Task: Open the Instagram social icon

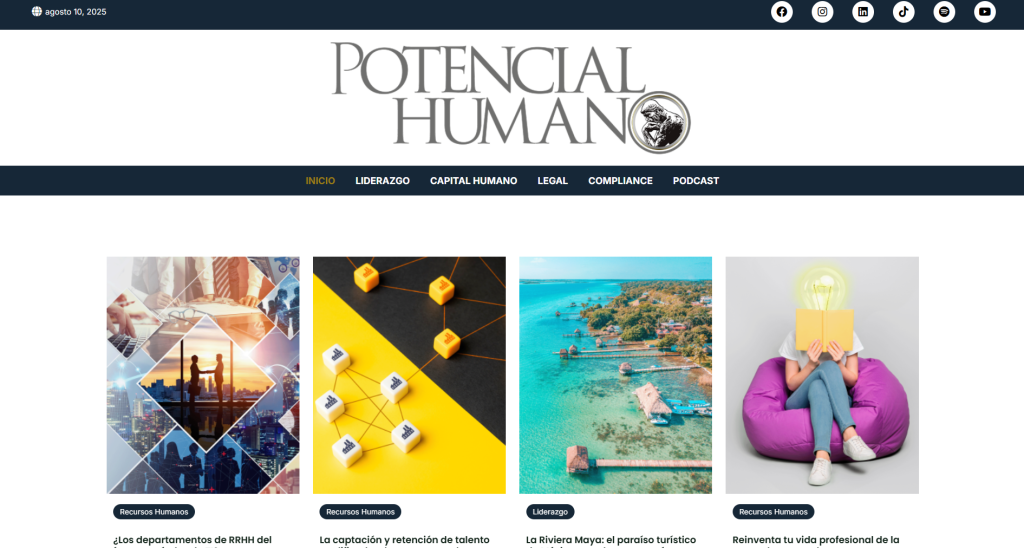Action: point(822,12)
